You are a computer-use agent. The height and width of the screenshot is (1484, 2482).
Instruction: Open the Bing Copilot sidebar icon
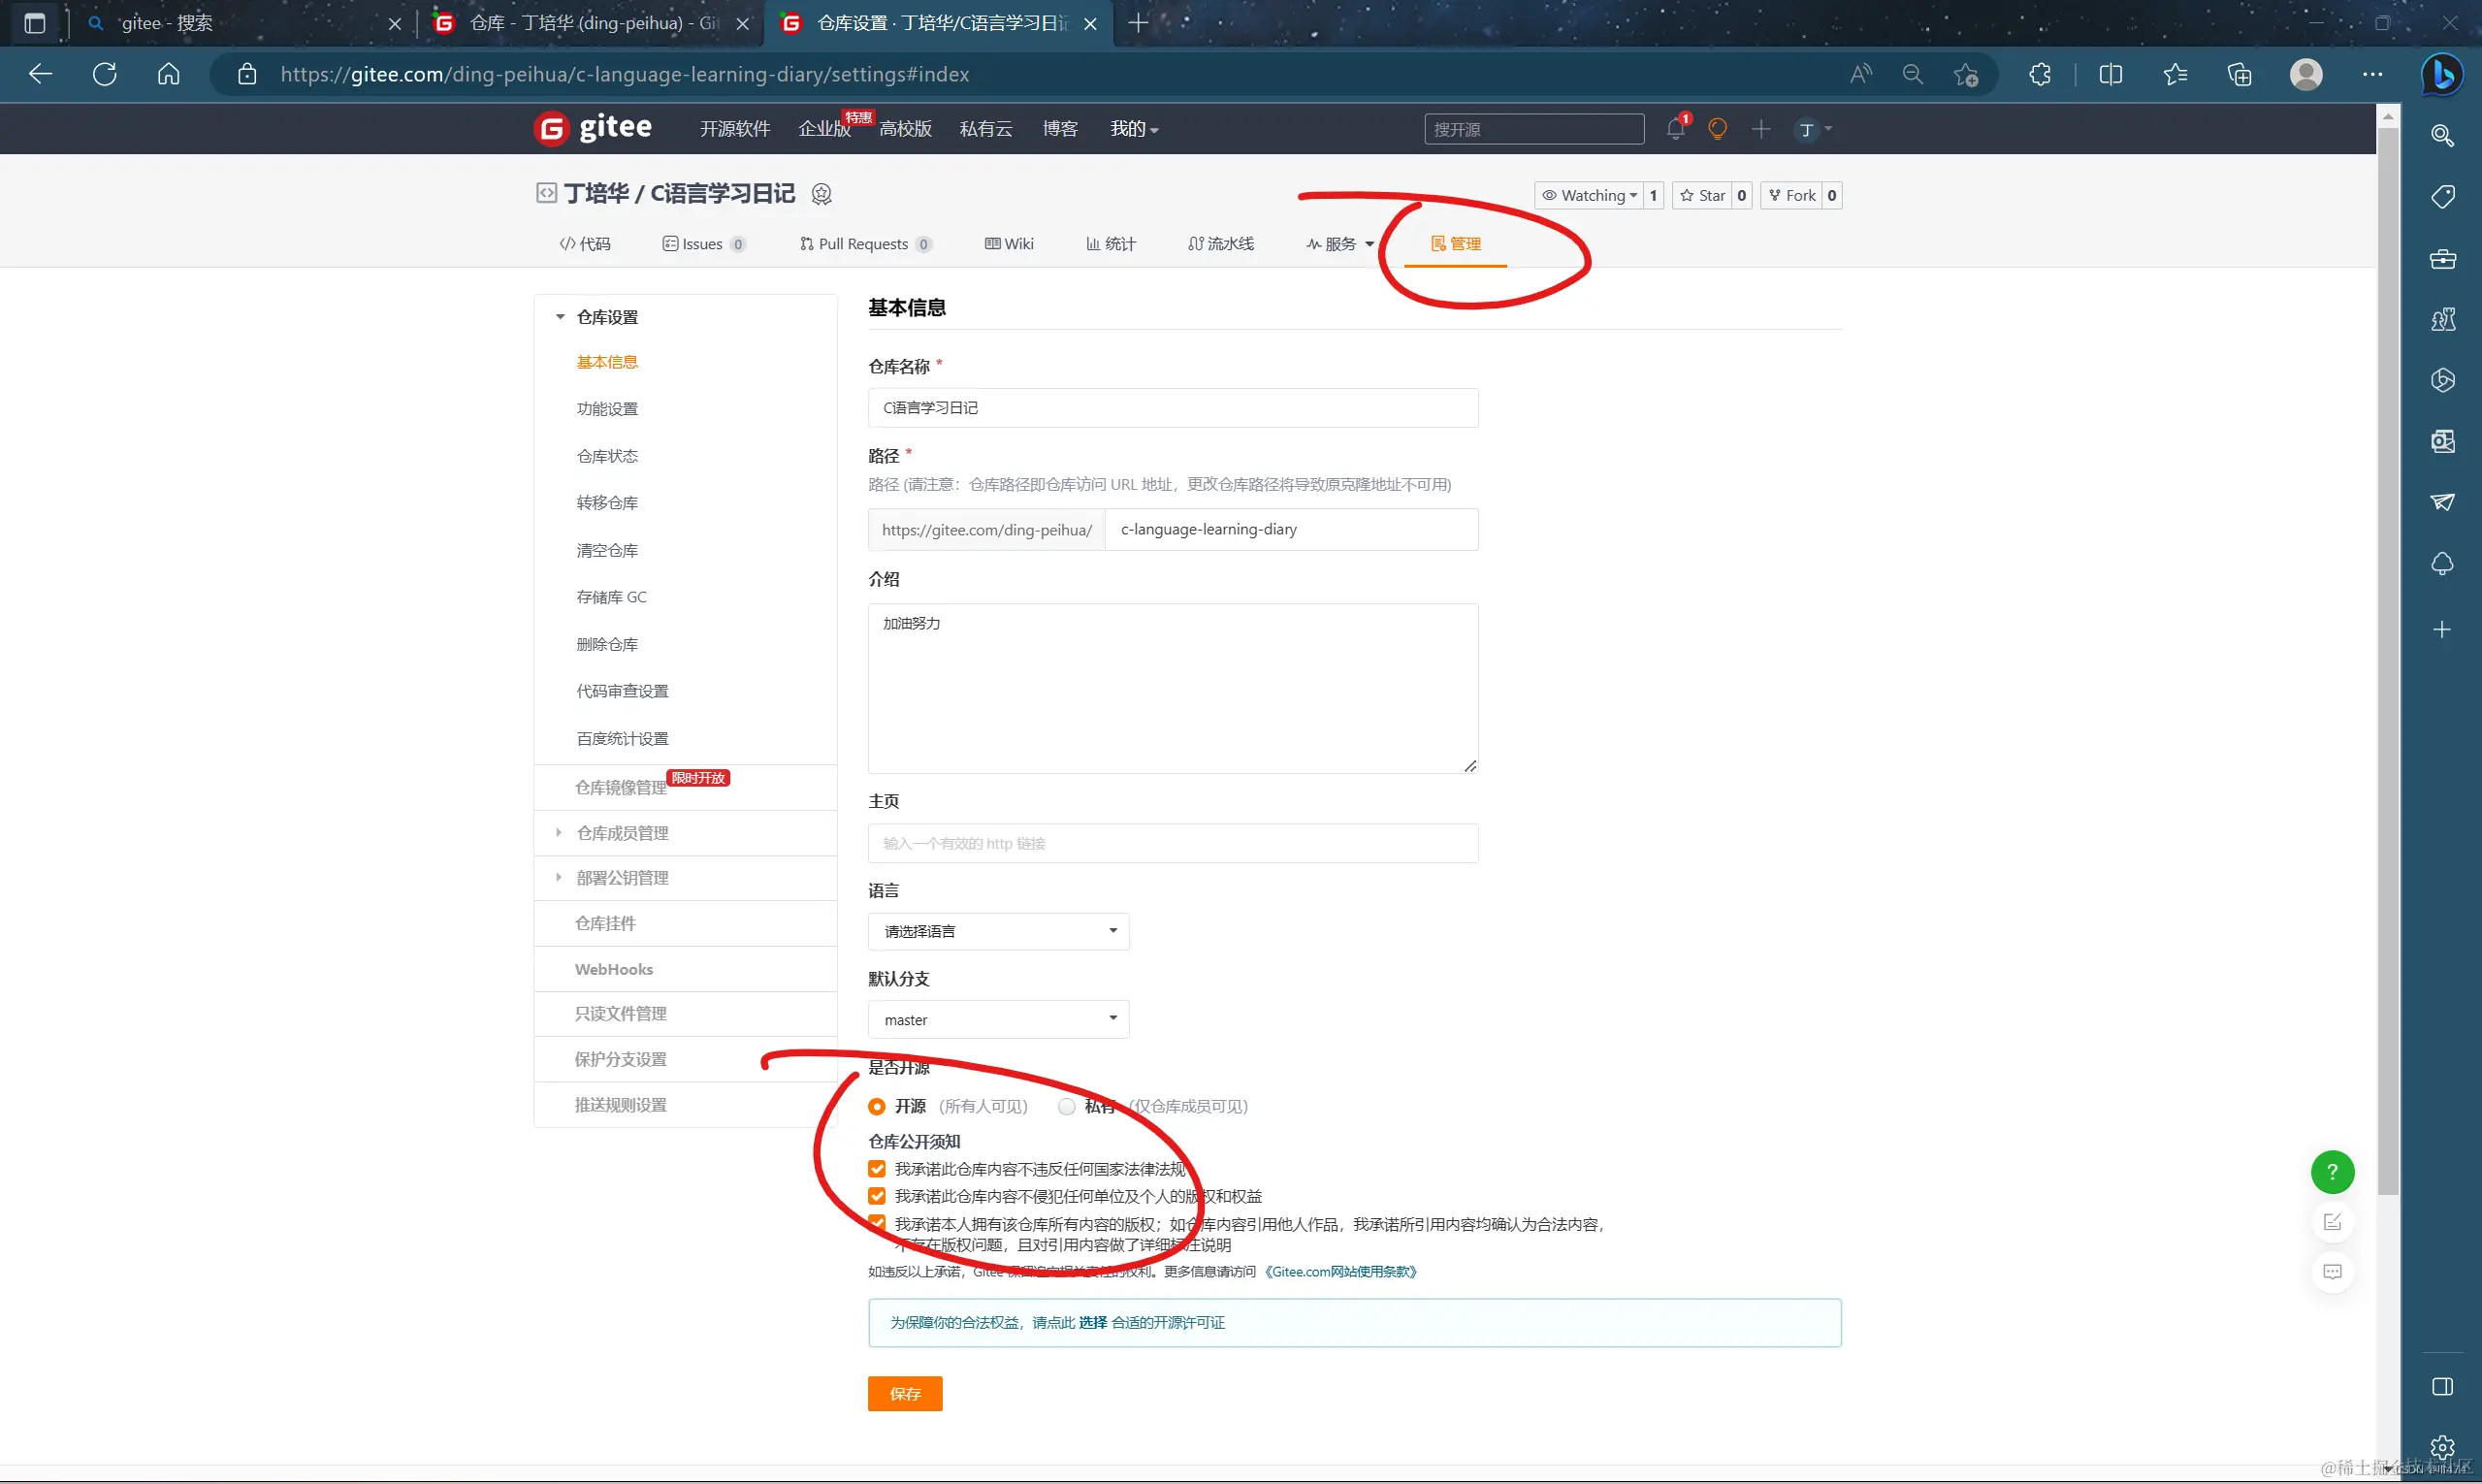pyautogui.click(x=2442, y=75)
